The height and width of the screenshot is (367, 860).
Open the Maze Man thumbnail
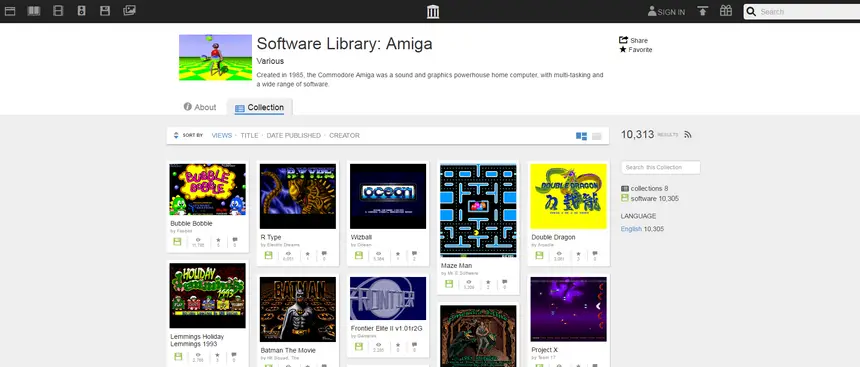(478, 210)
